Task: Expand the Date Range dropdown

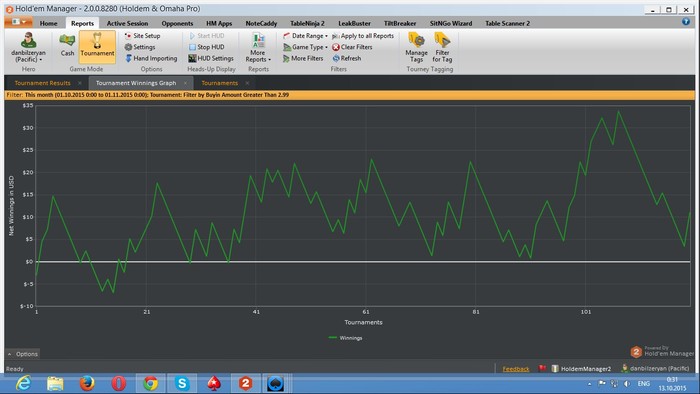Action: [305, 36]
